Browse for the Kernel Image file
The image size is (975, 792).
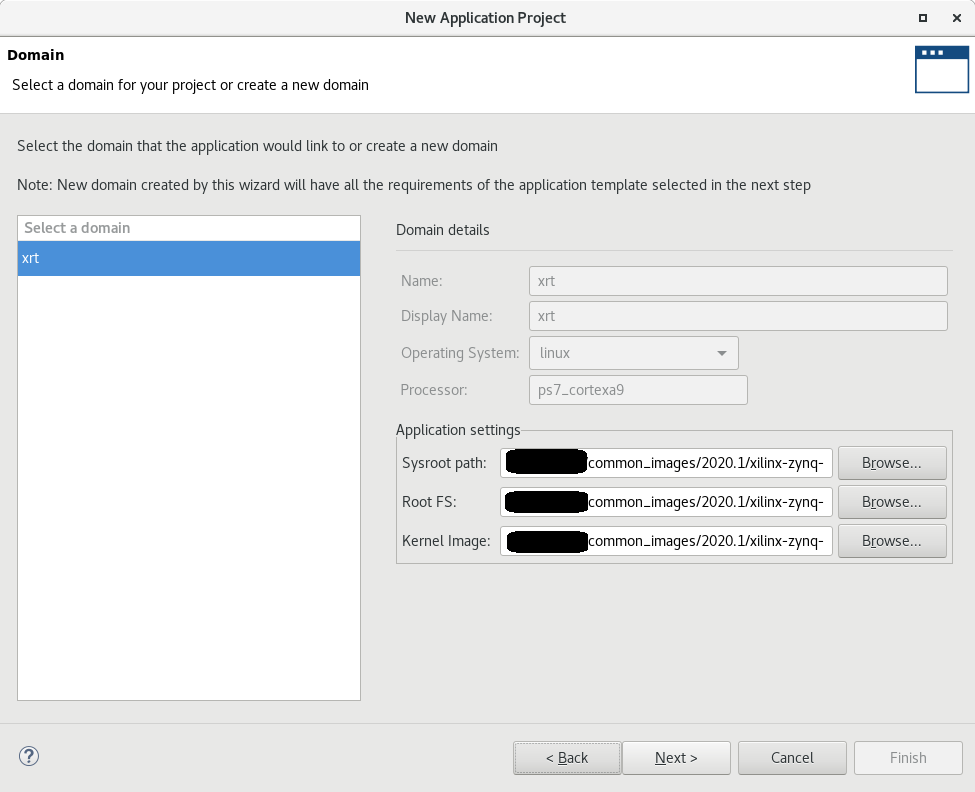pos(891,541)
